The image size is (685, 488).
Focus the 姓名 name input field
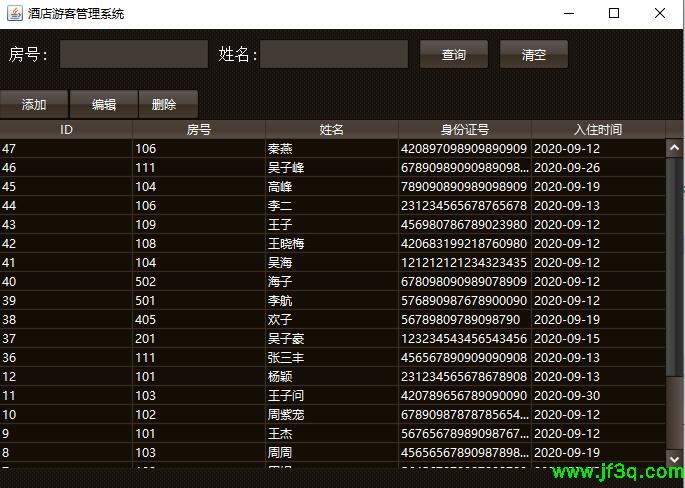pyautogui.click(x=334, y=54)
